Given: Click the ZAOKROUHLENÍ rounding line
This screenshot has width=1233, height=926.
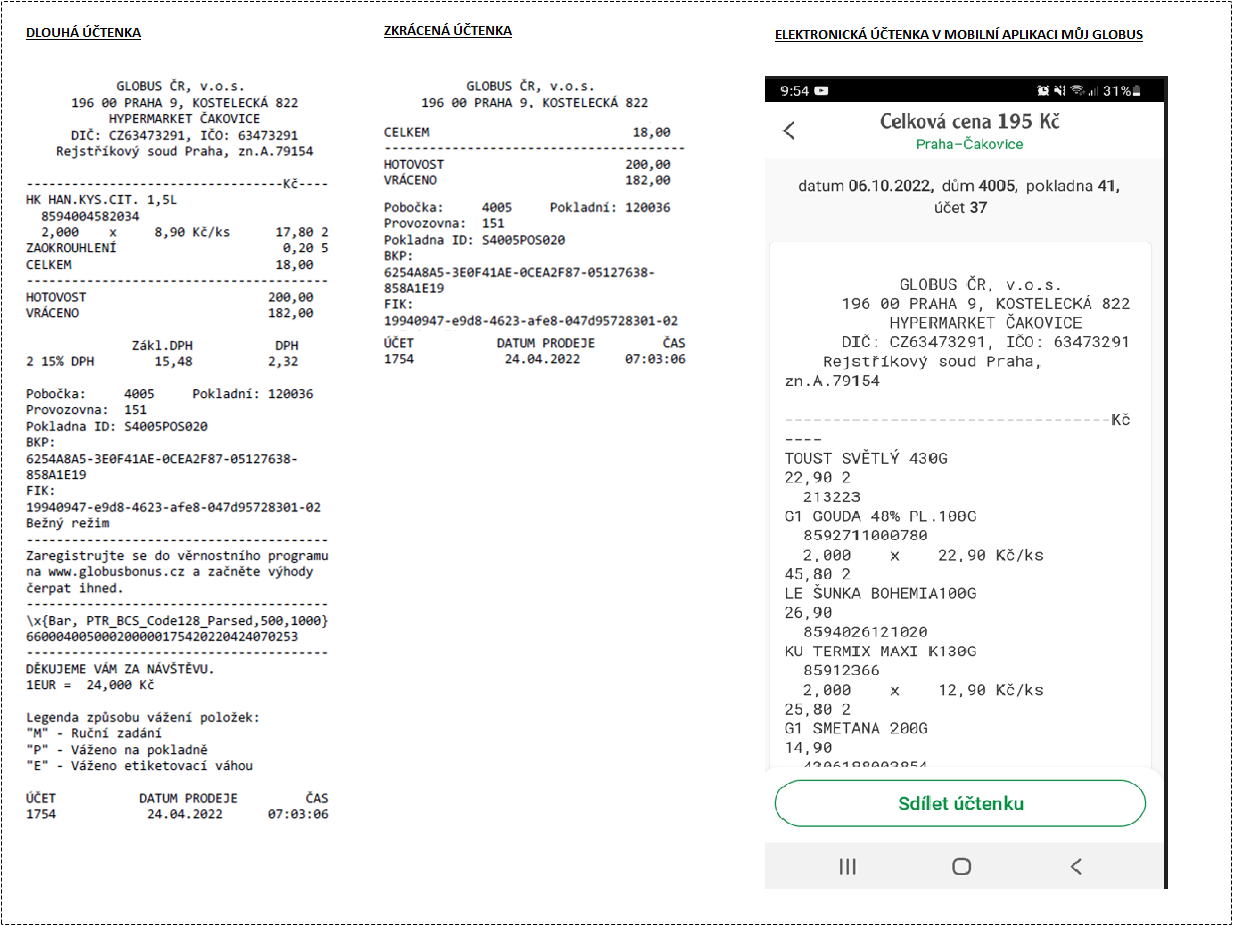Looking at the screenshot, I should click(176, 249).
